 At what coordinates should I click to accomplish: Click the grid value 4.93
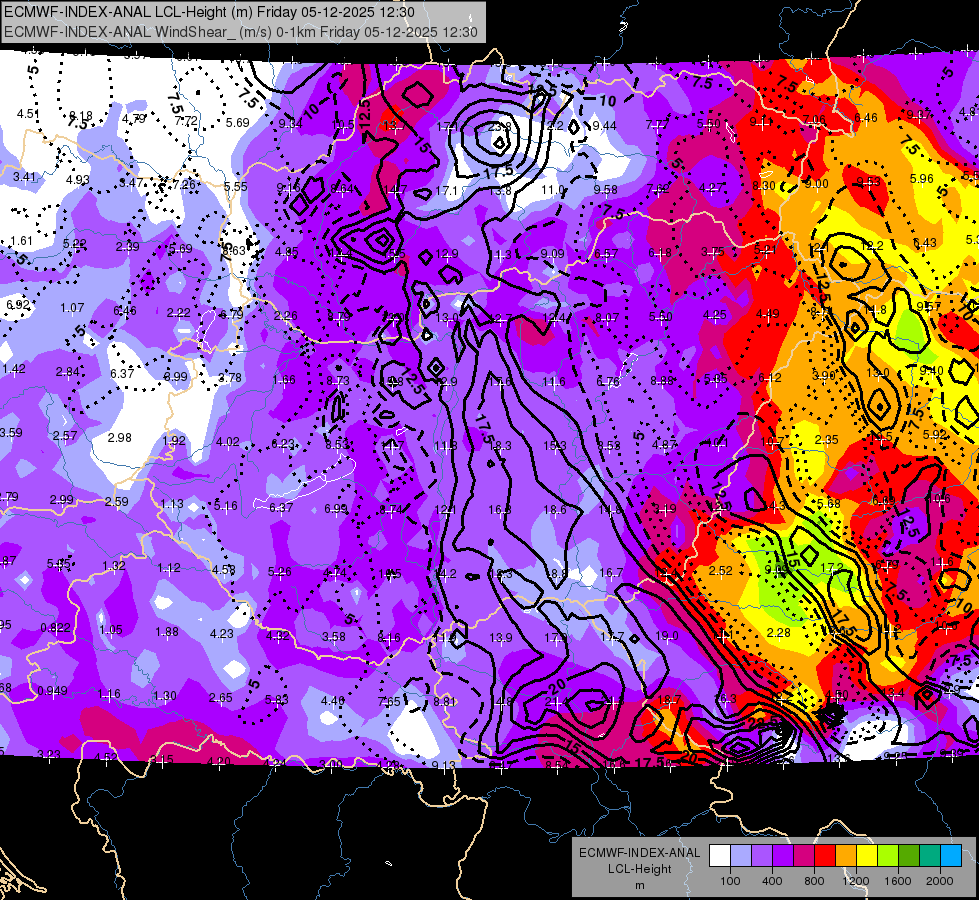coord(78,180)
